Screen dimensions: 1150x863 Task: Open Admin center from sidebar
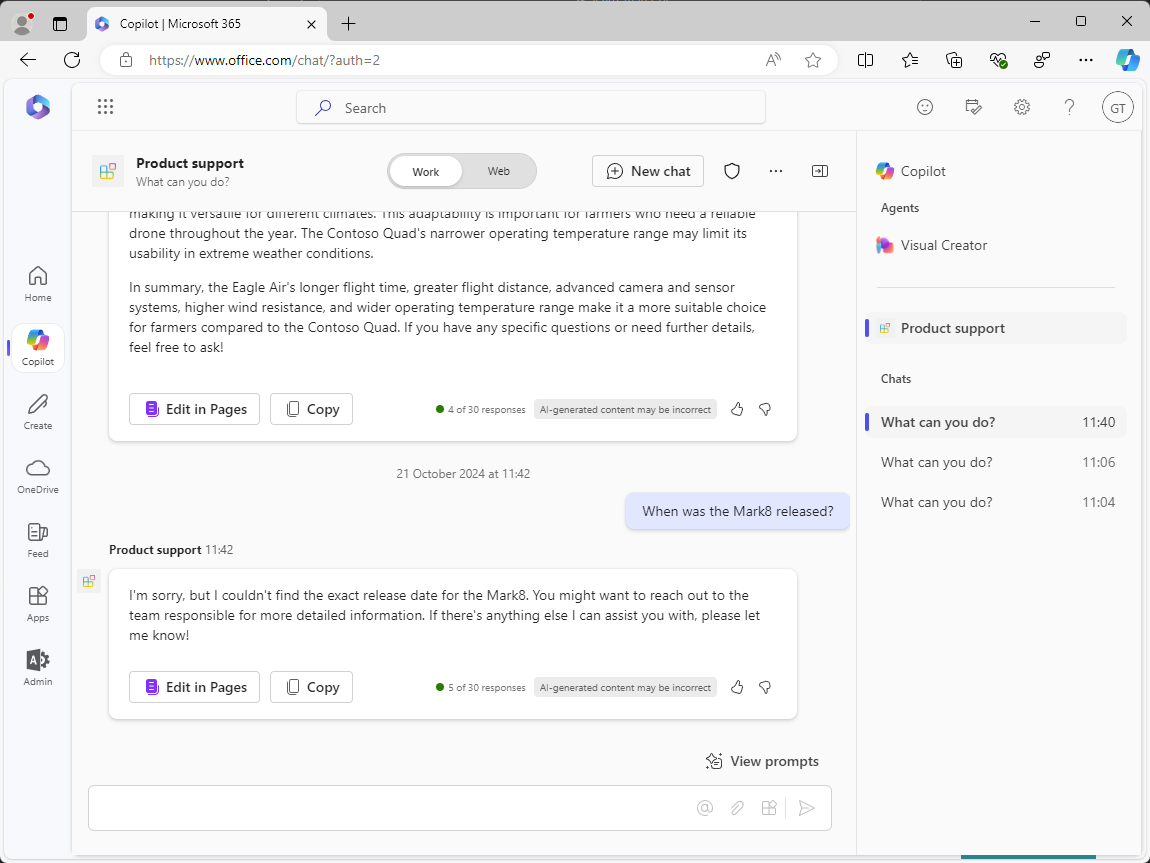coord(38,667)
